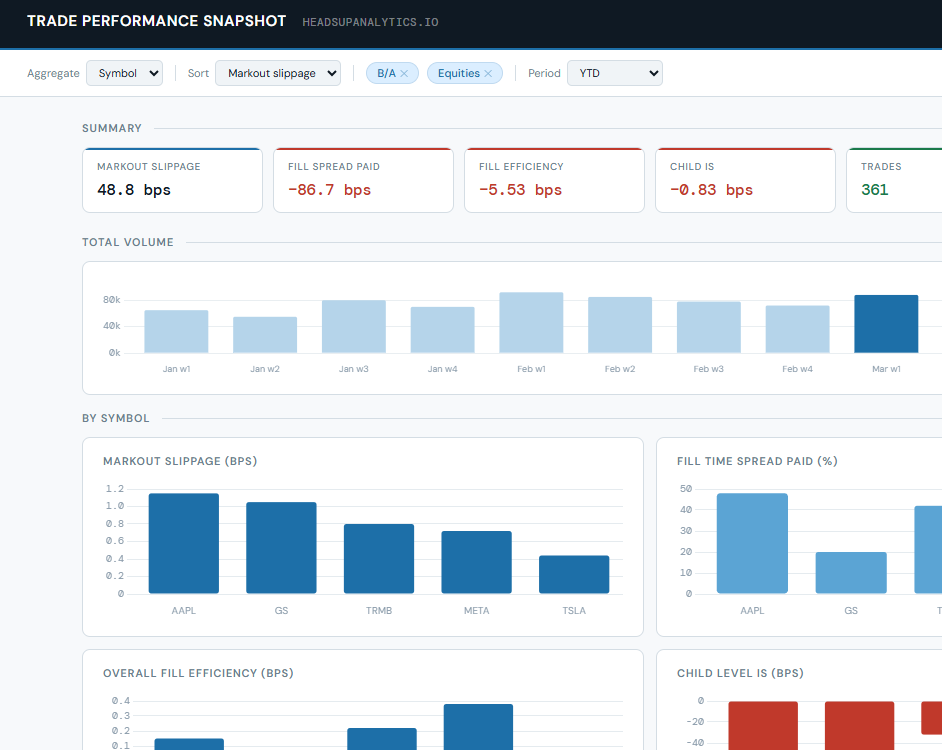The image size is (942, 750).
Task: Select the Child IS summary card
Action: click(746, 180)
